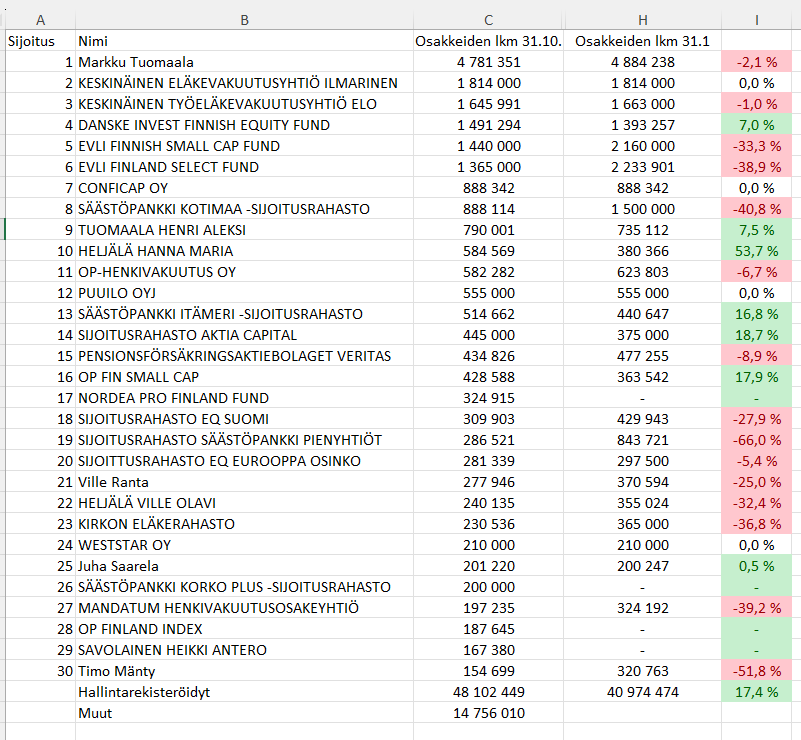Select the "-8,9 %" cell
Image resolution: width=801 pixels, height=740 pixels.
click(x=757, y=355)
